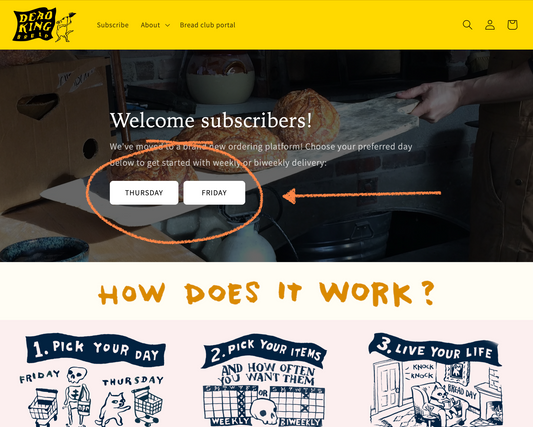Screen dimensions: 533x427
Task: Choose the FRIDAY delivery button
Action: click(x=214, y=193)
